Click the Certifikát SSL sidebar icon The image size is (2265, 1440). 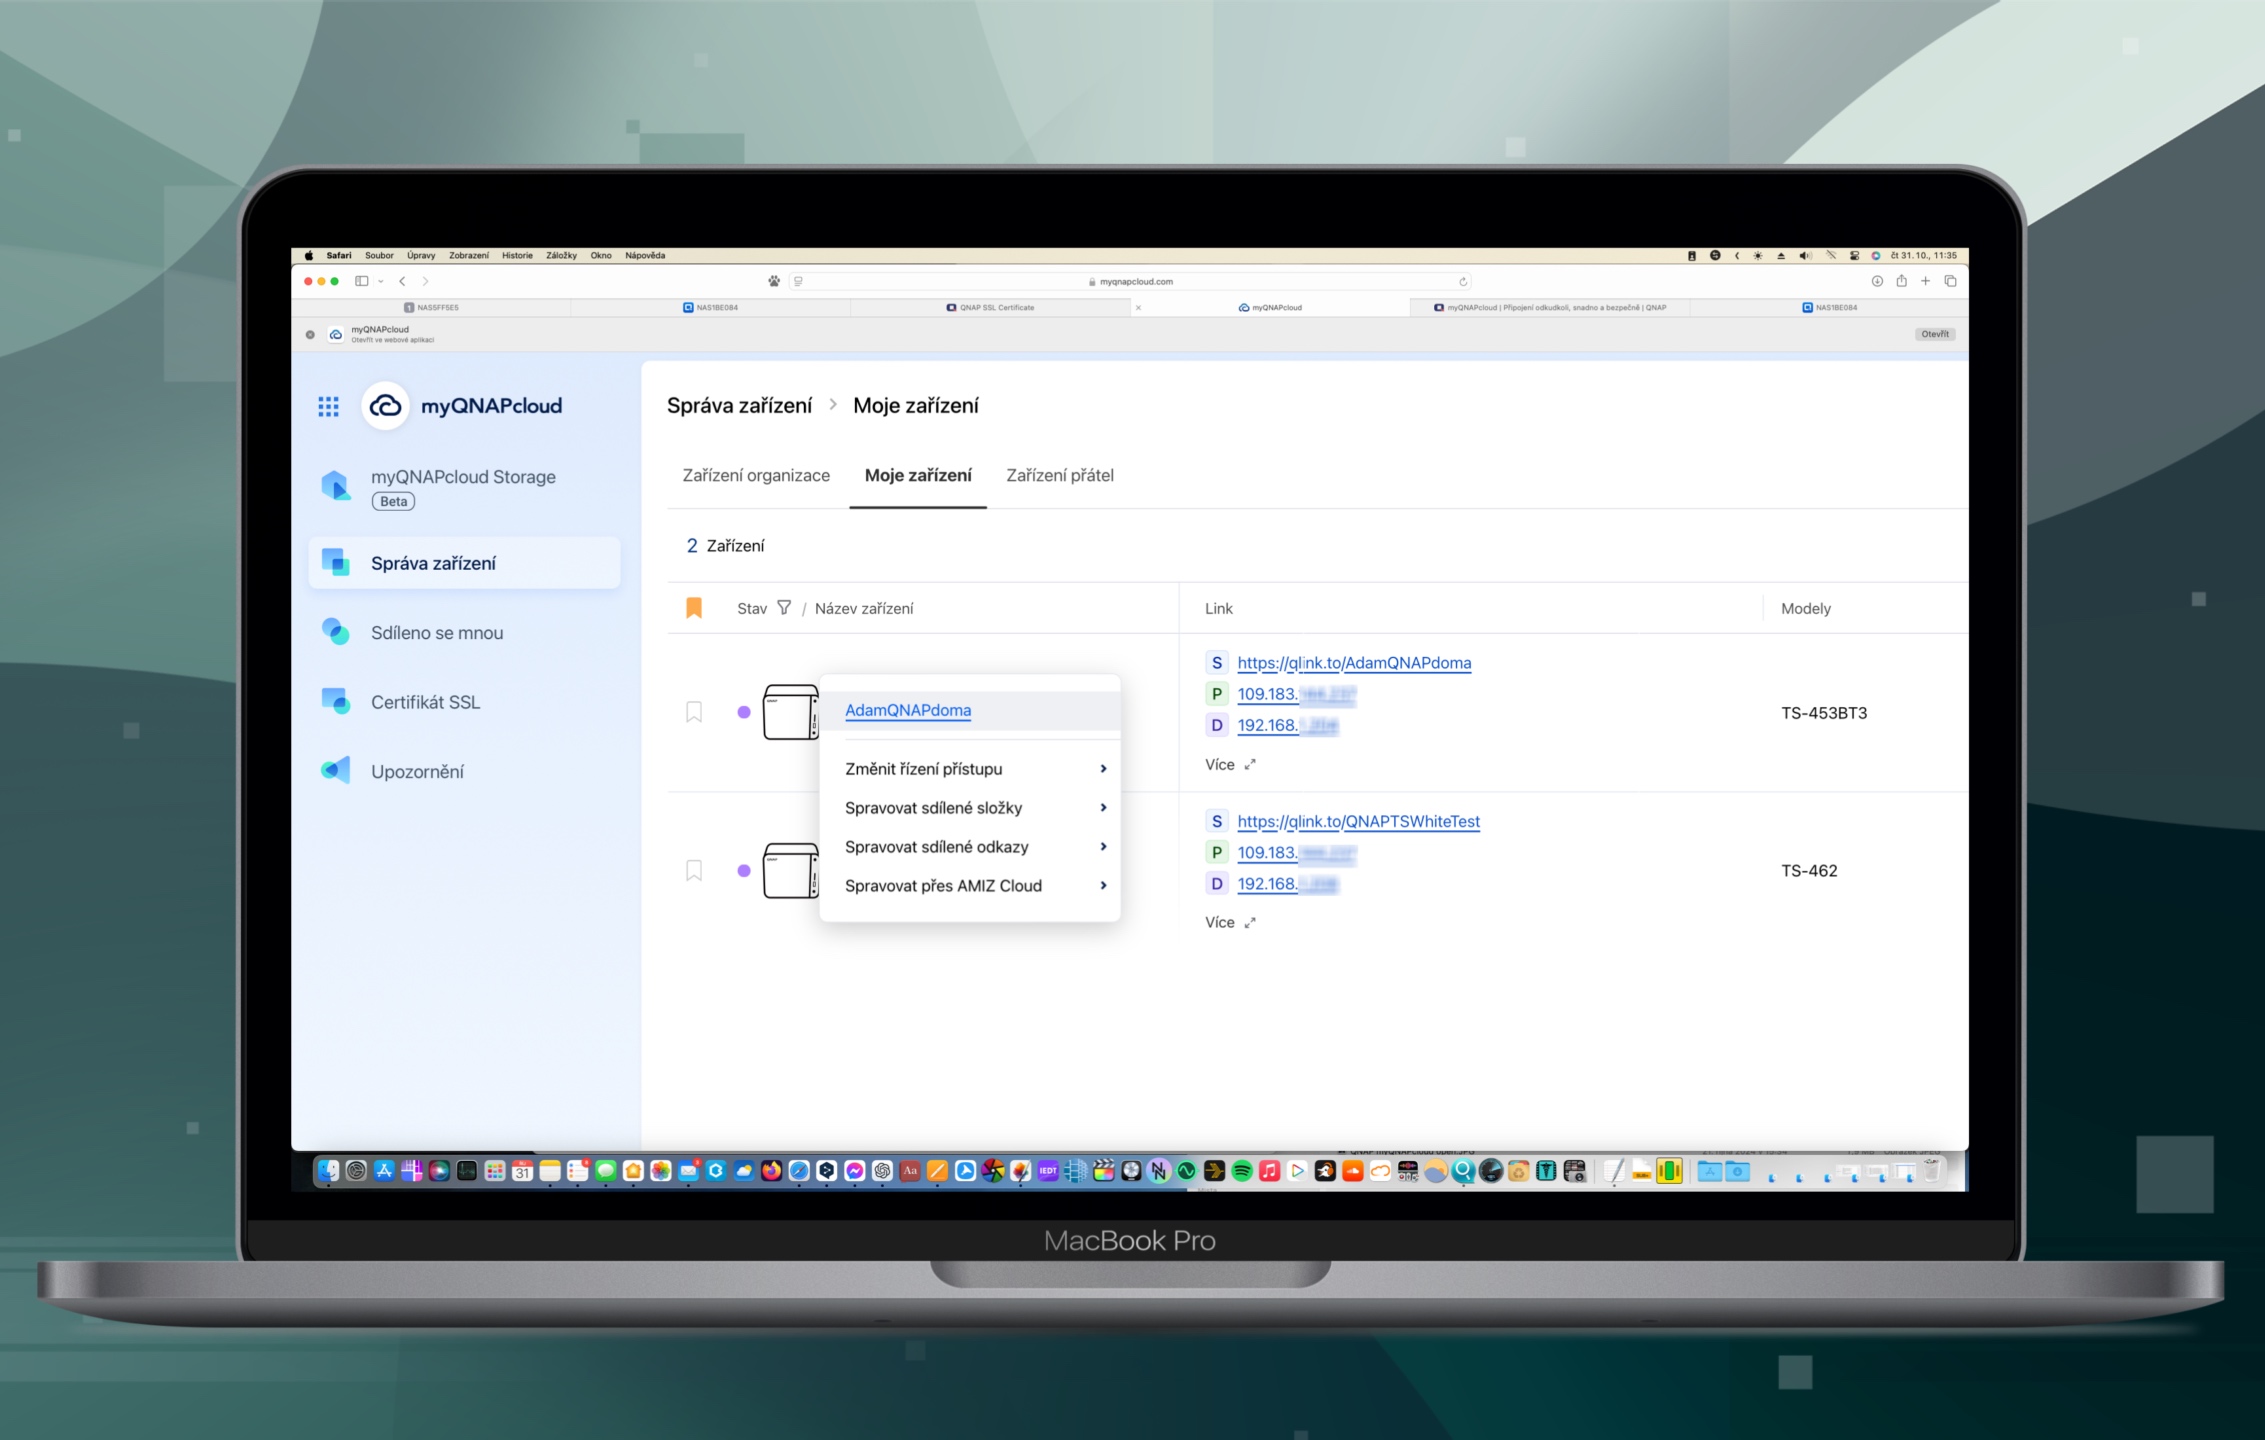335,701
